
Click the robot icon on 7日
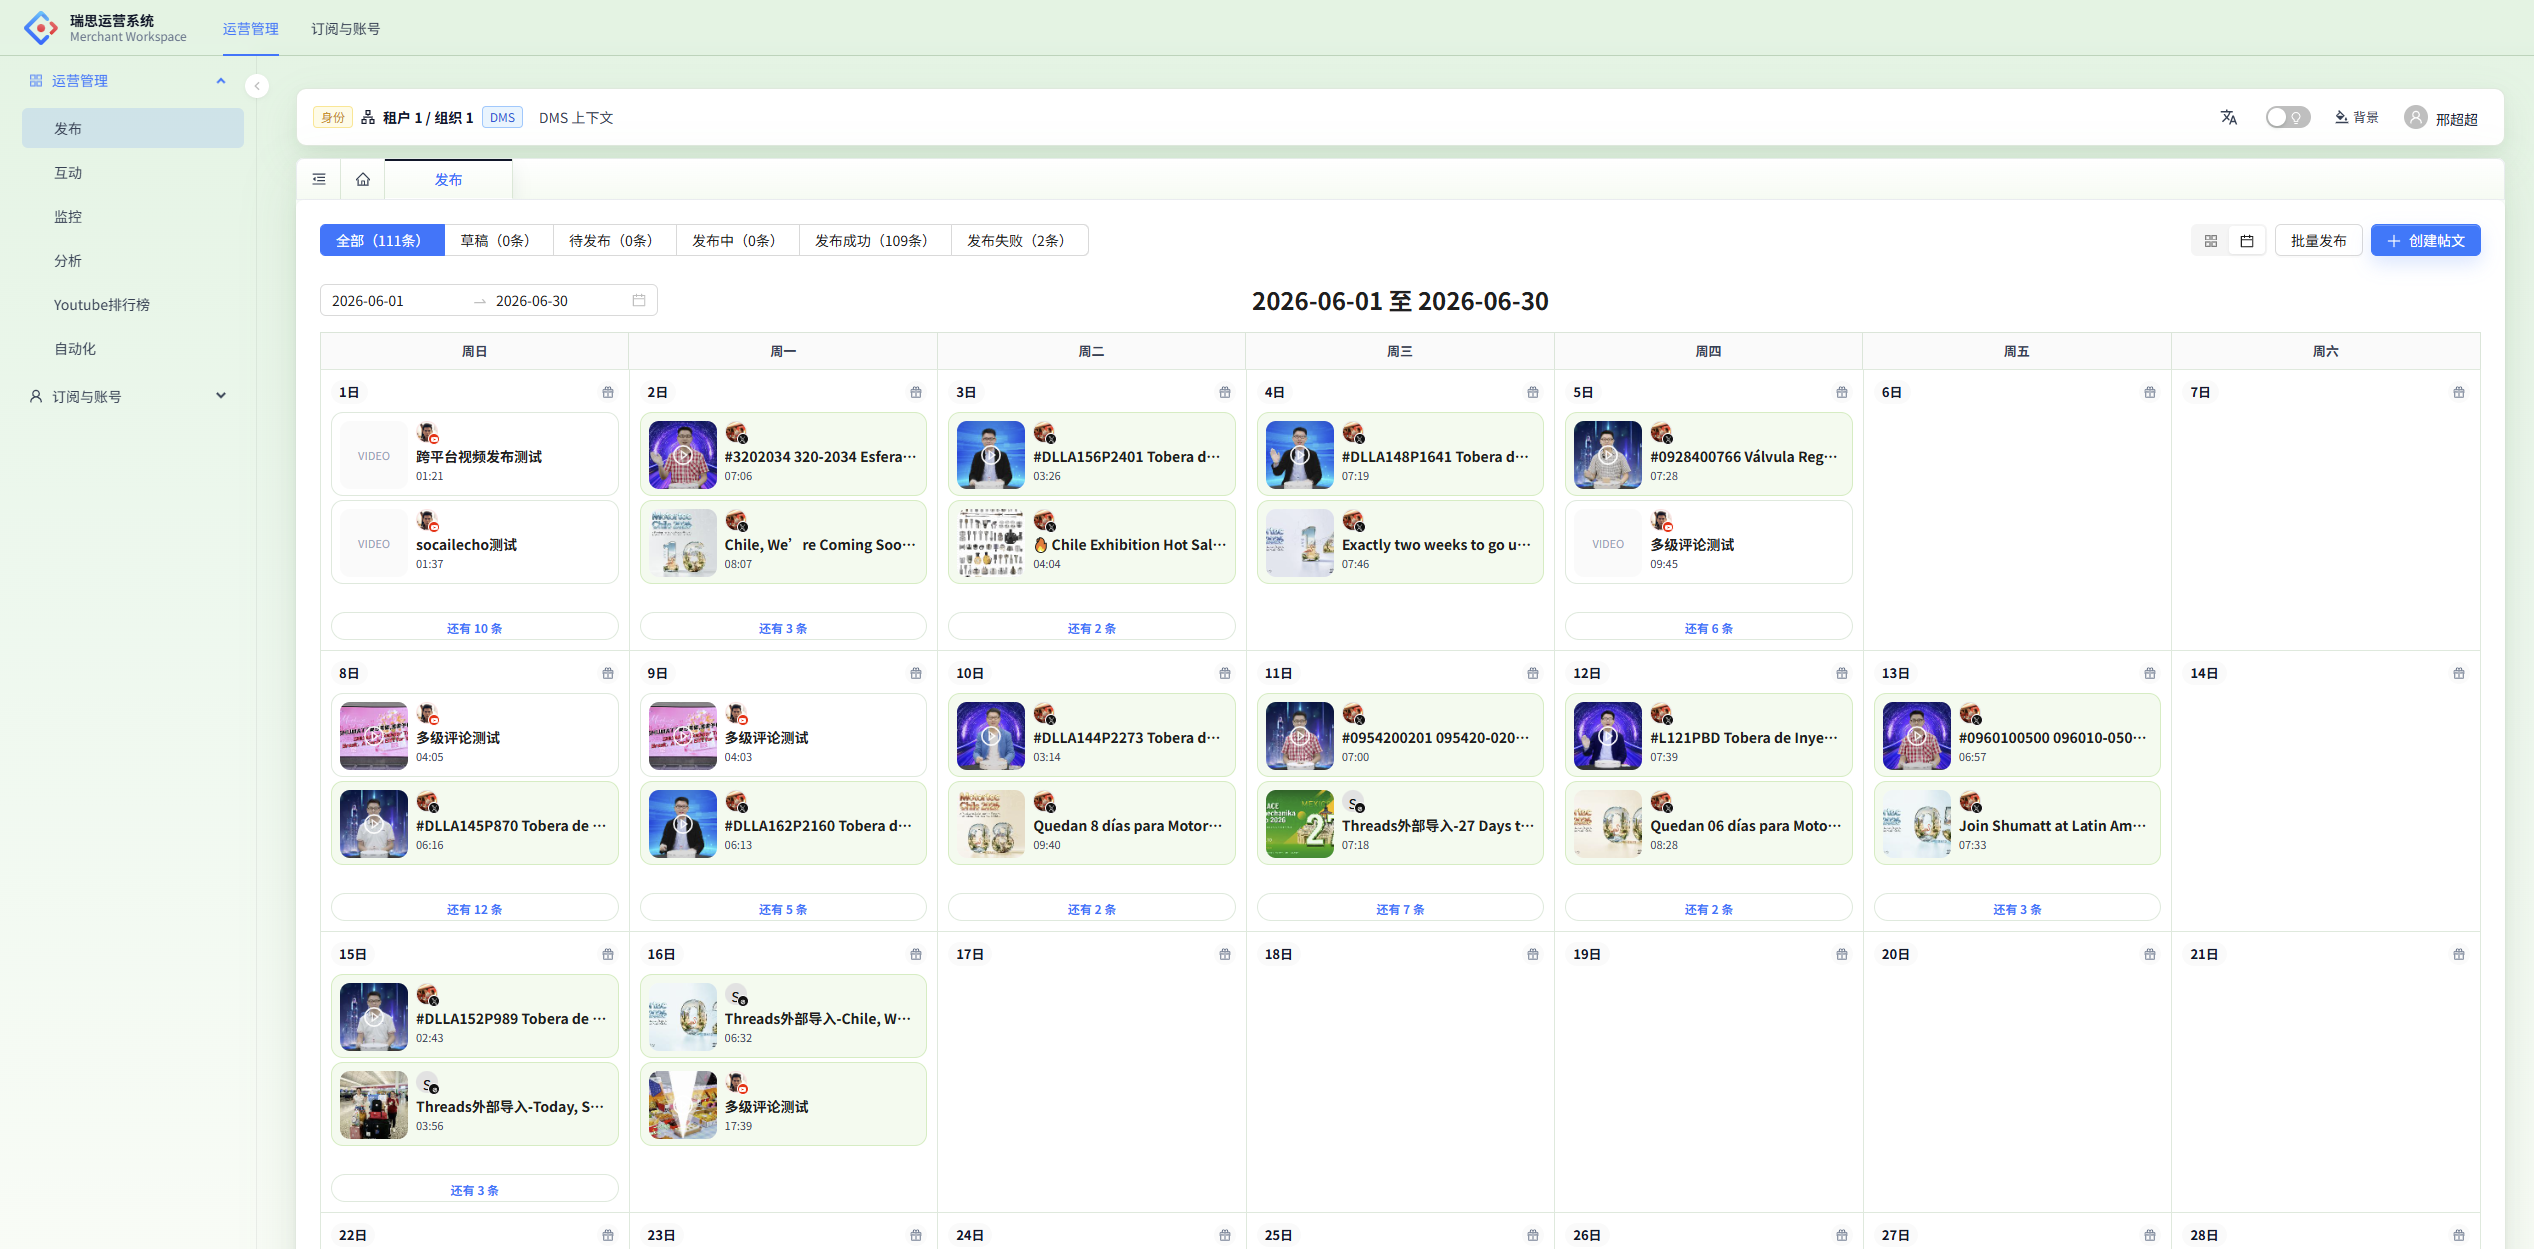click(x=2459, y=393)
